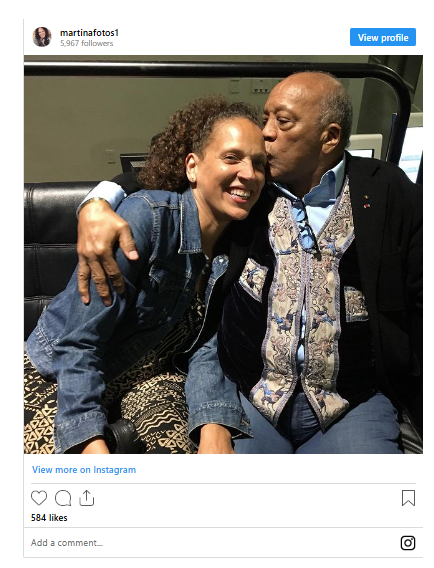Viewport: 434px width, 568px height.
Task: Open the embedded photo of the post
Action: tap(223, 254)
